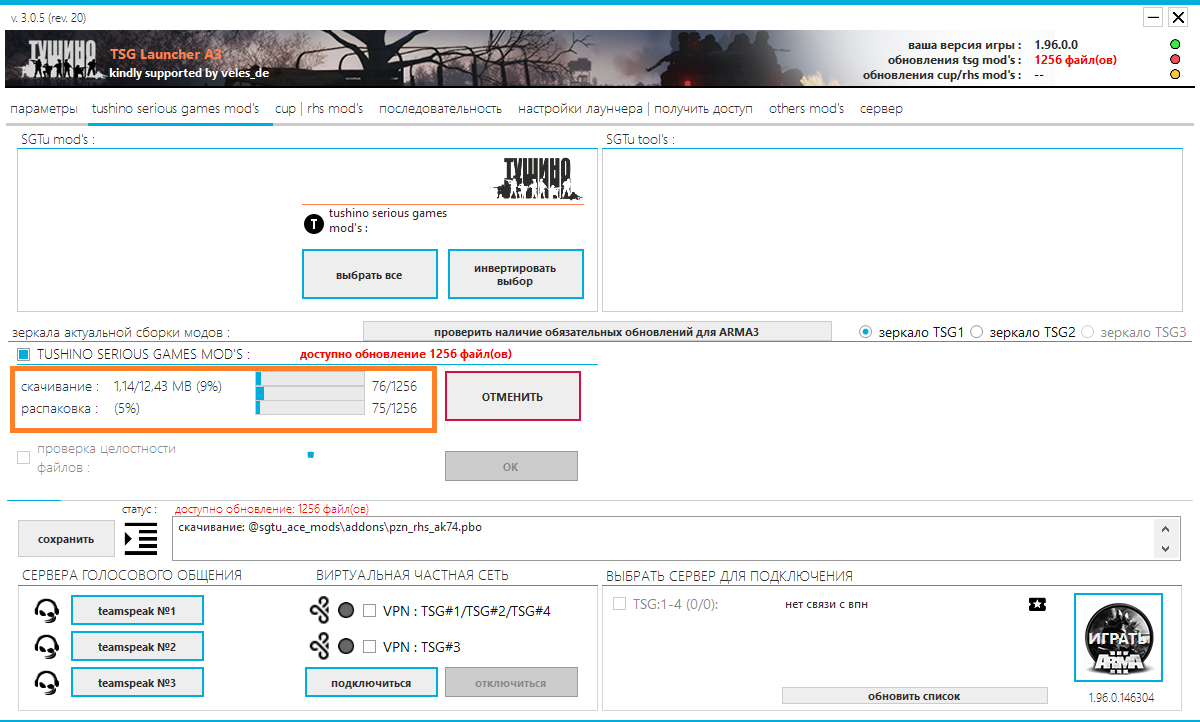Click the star ticket icon in server list
Image resolution: width=1200 pixels, height=722 pixels.
(1037, 604)
